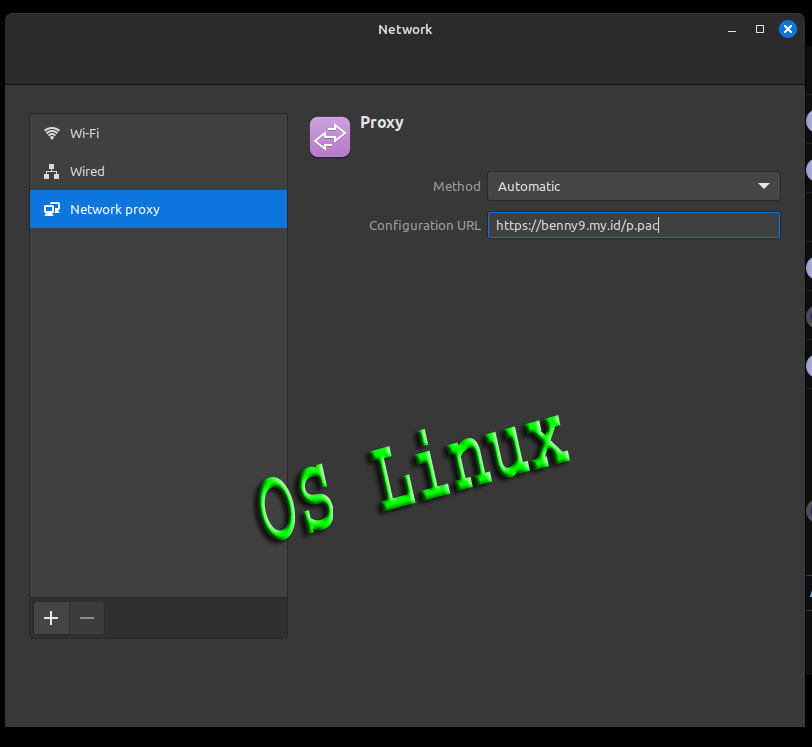This screenshot has height=747, width=812.
Task: Click the Network proxy computer icon
Action: click(52, 209)
